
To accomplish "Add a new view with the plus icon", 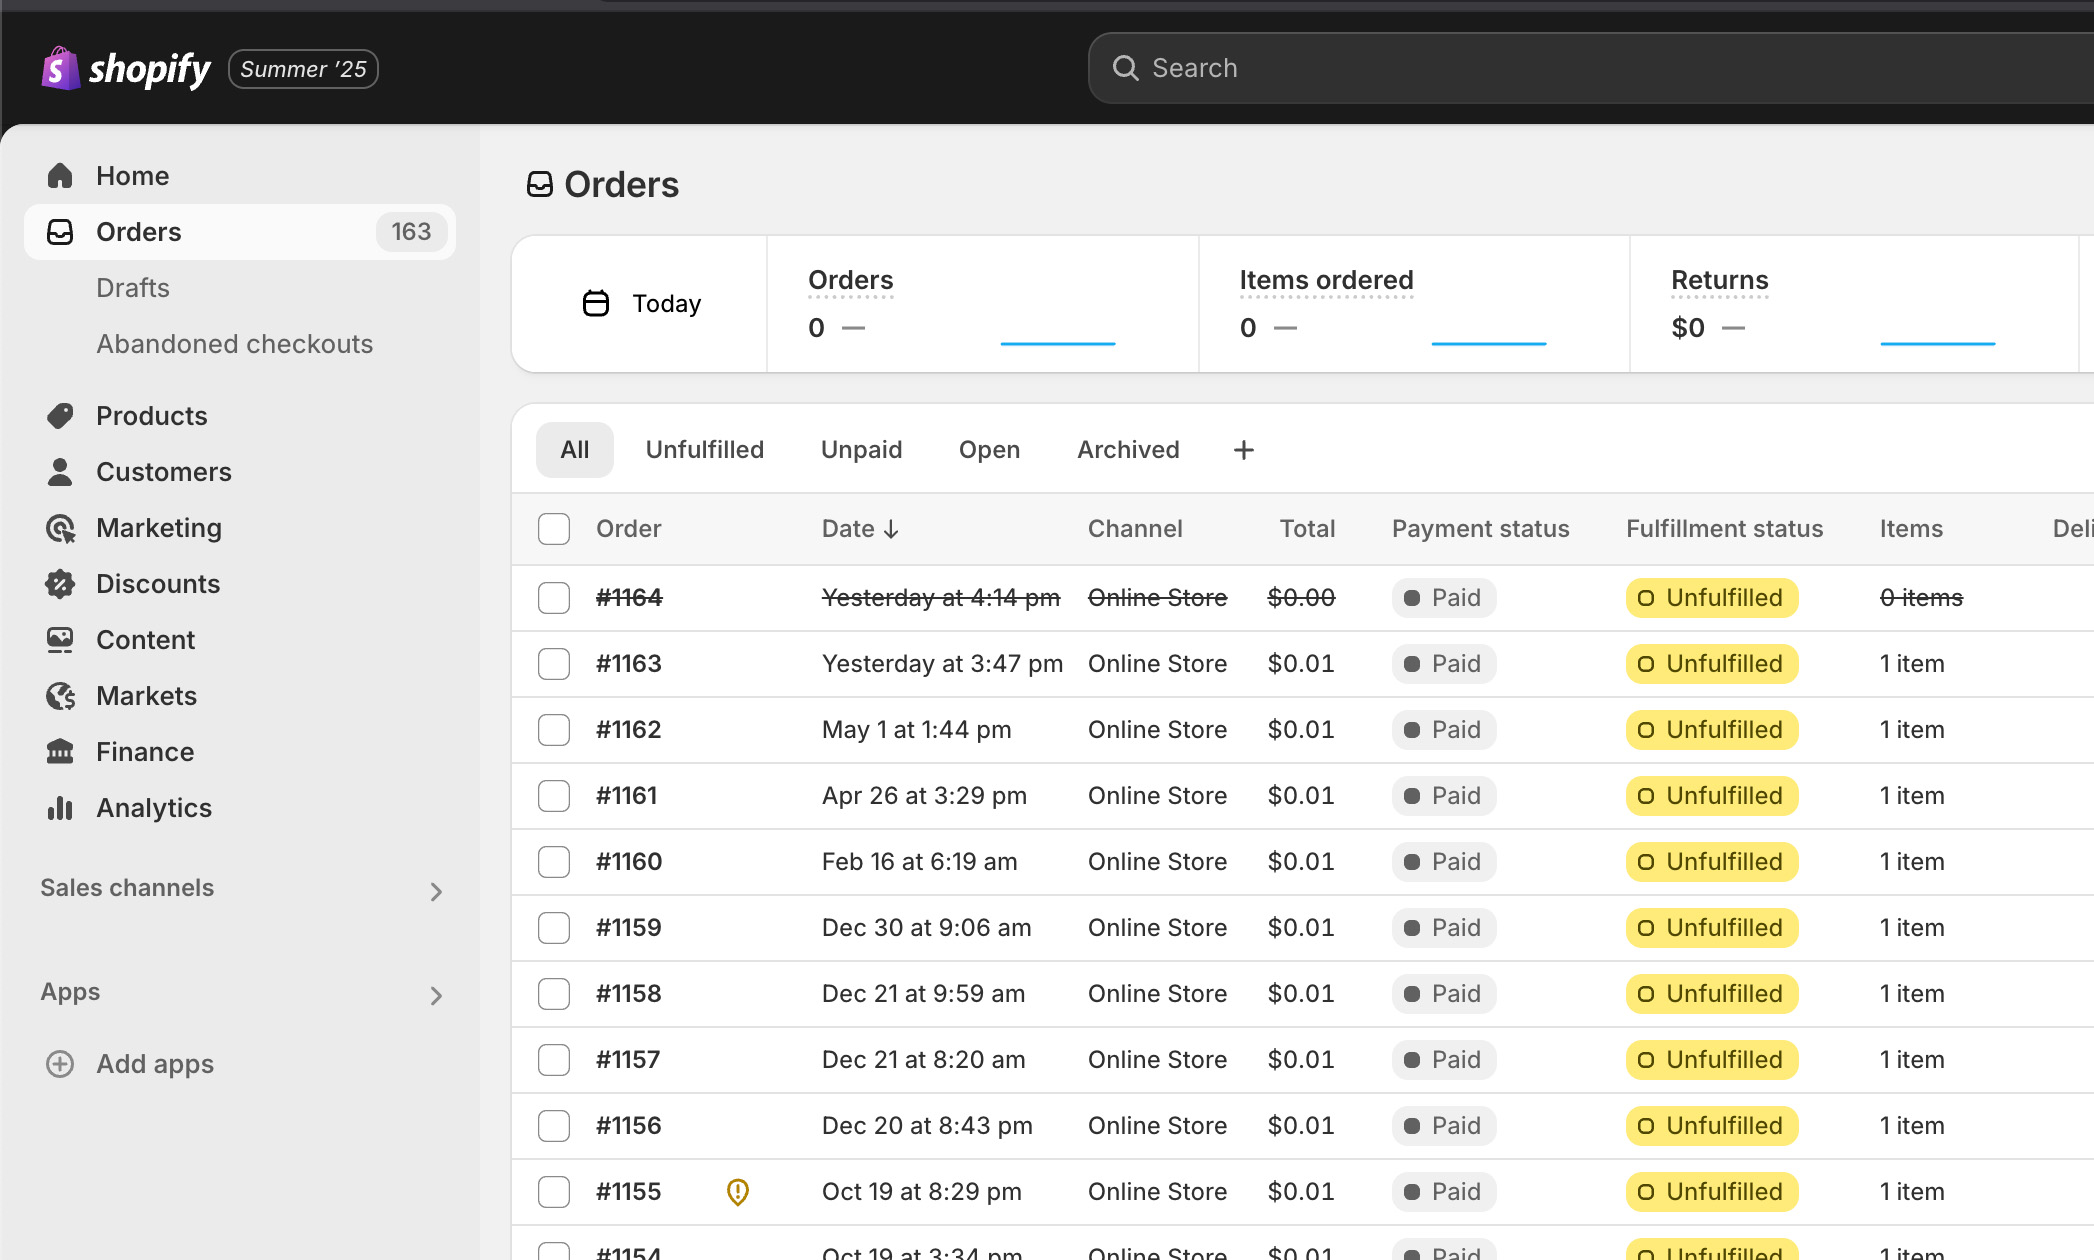I will click(x=1244, y=450).
